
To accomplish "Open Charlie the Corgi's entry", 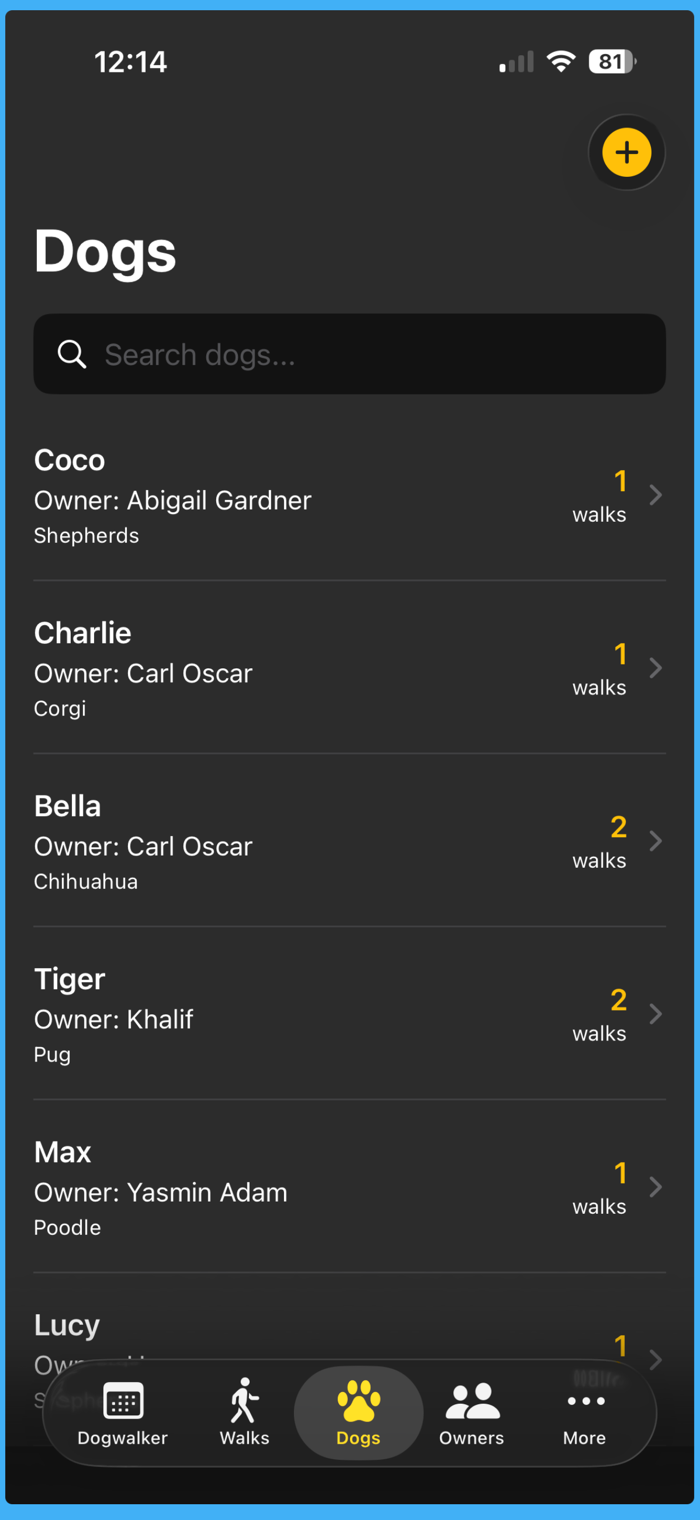I will 350,668.
